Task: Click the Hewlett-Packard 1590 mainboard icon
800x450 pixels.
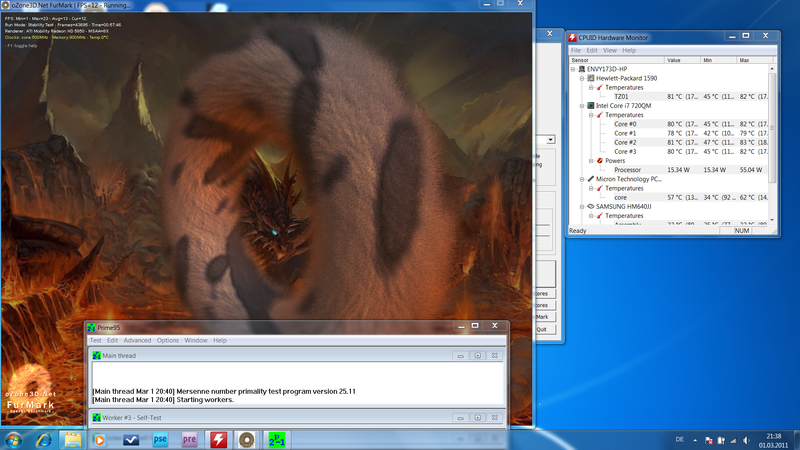Action: coord(591,78)
